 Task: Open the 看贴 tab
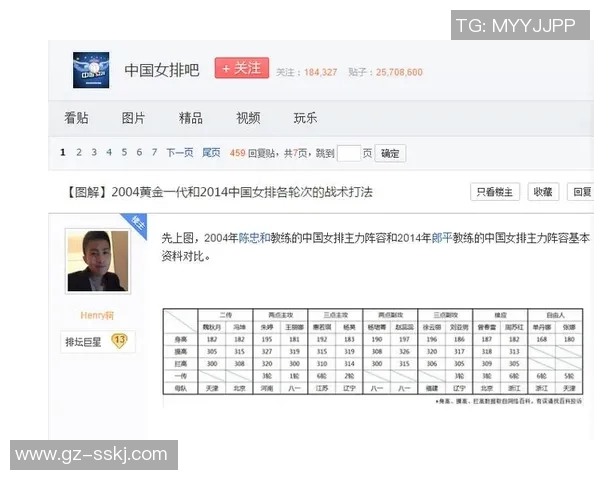(76, 118)
